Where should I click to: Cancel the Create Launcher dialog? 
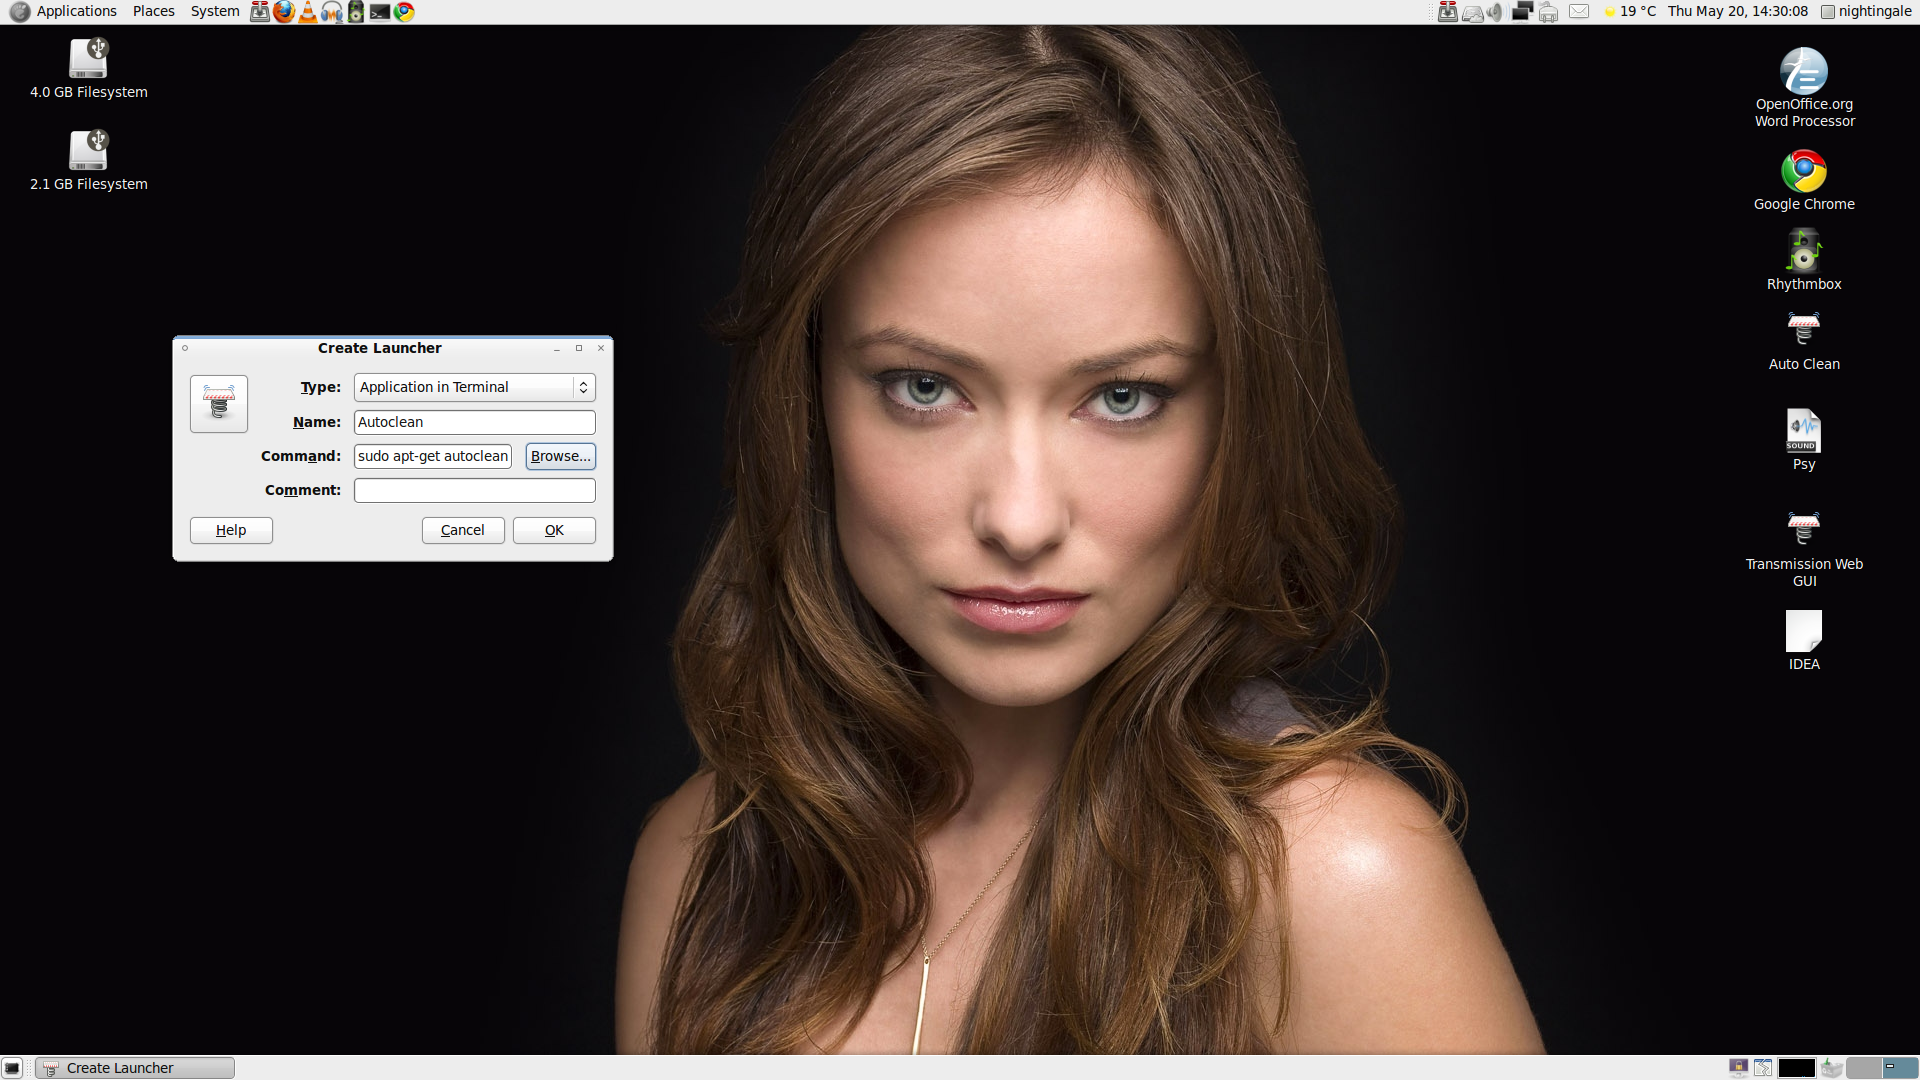pyautogui.click(x=463, y=530)
